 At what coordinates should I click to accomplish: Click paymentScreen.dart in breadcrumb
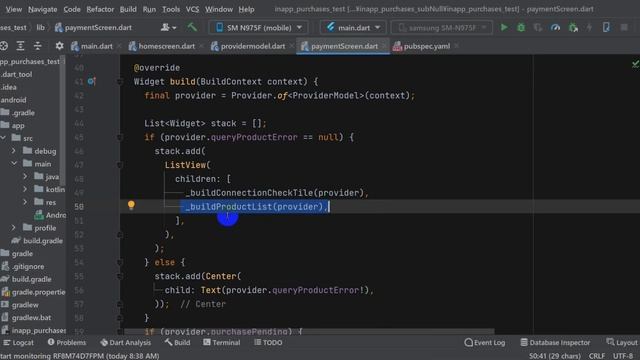(x=93, y=27)
